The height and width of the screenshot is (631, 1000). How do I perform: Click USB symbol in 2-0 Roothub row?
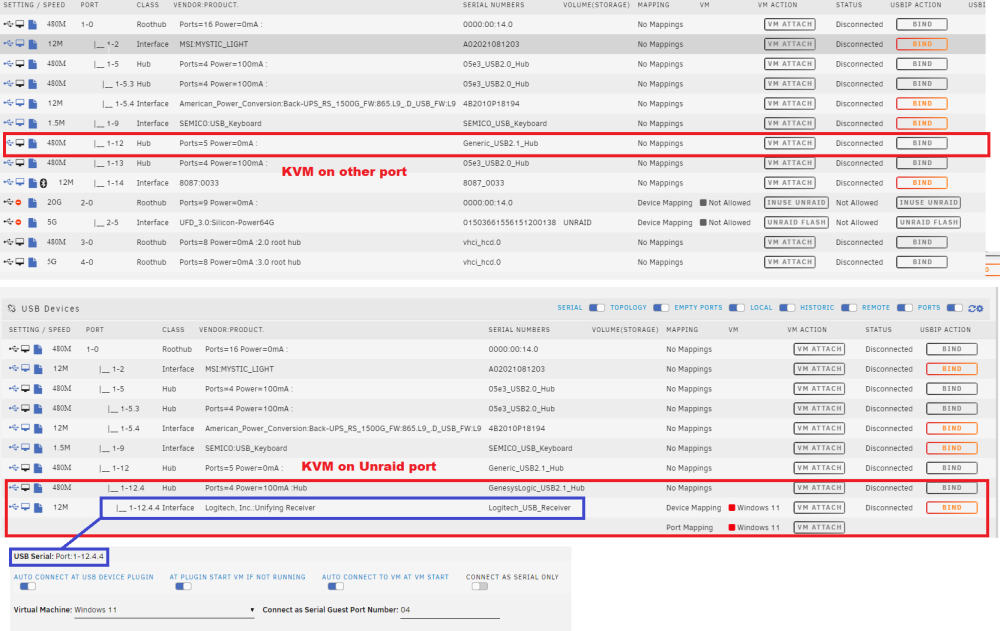pos(8,202)
